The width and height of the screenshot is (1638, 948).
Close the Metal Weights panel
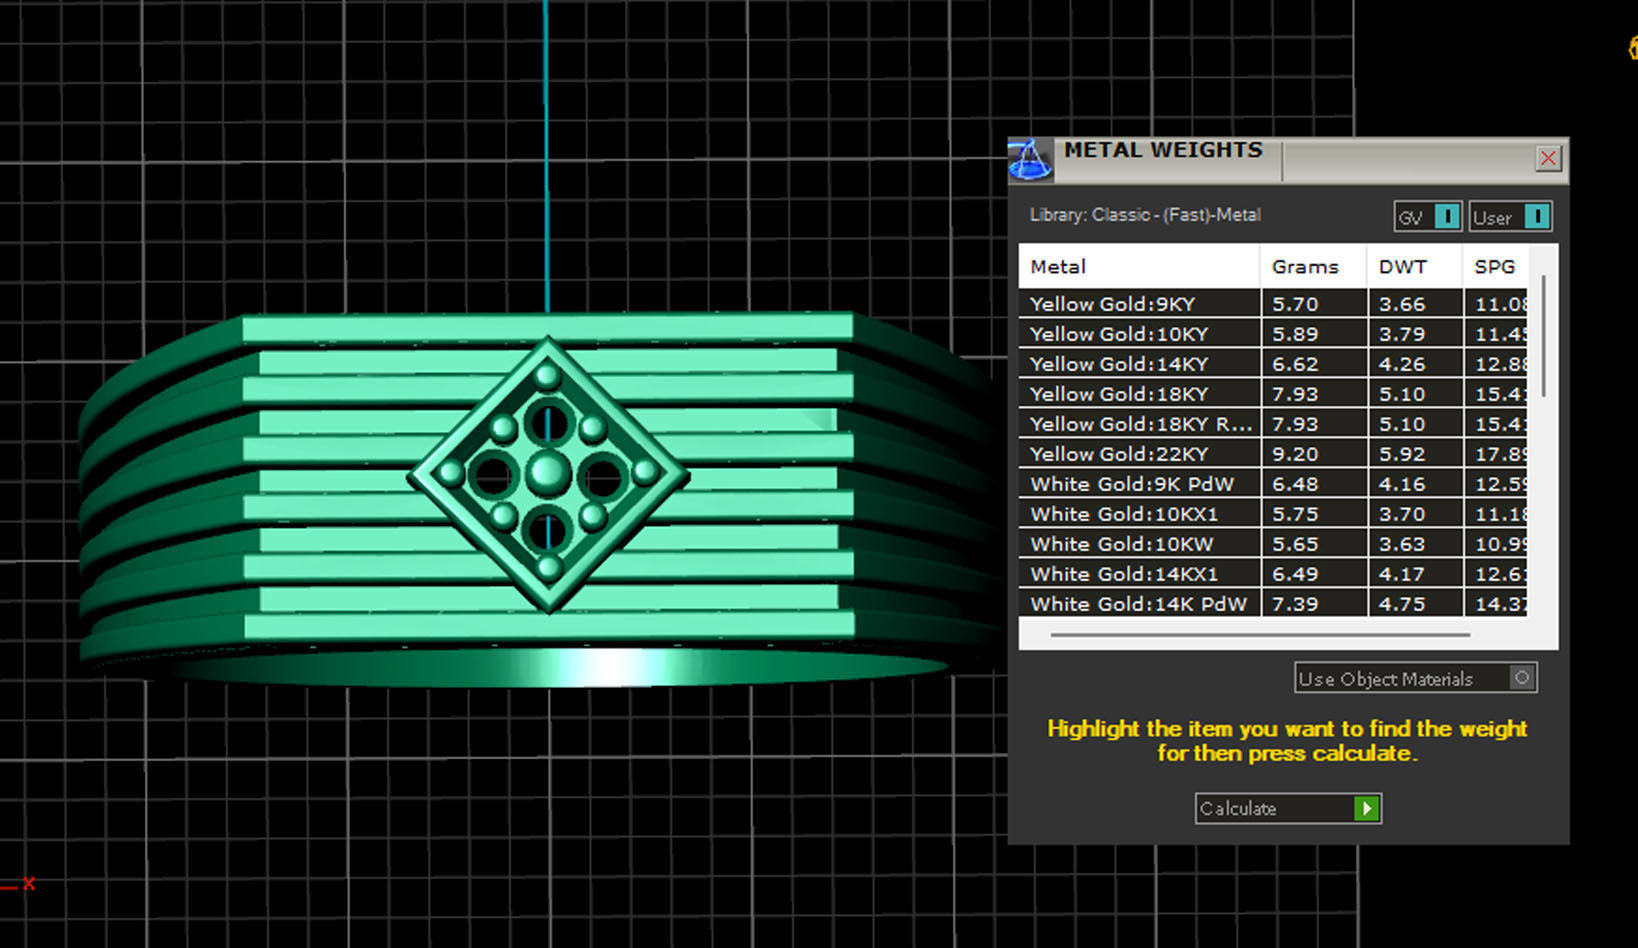(x=1548, y=158)
